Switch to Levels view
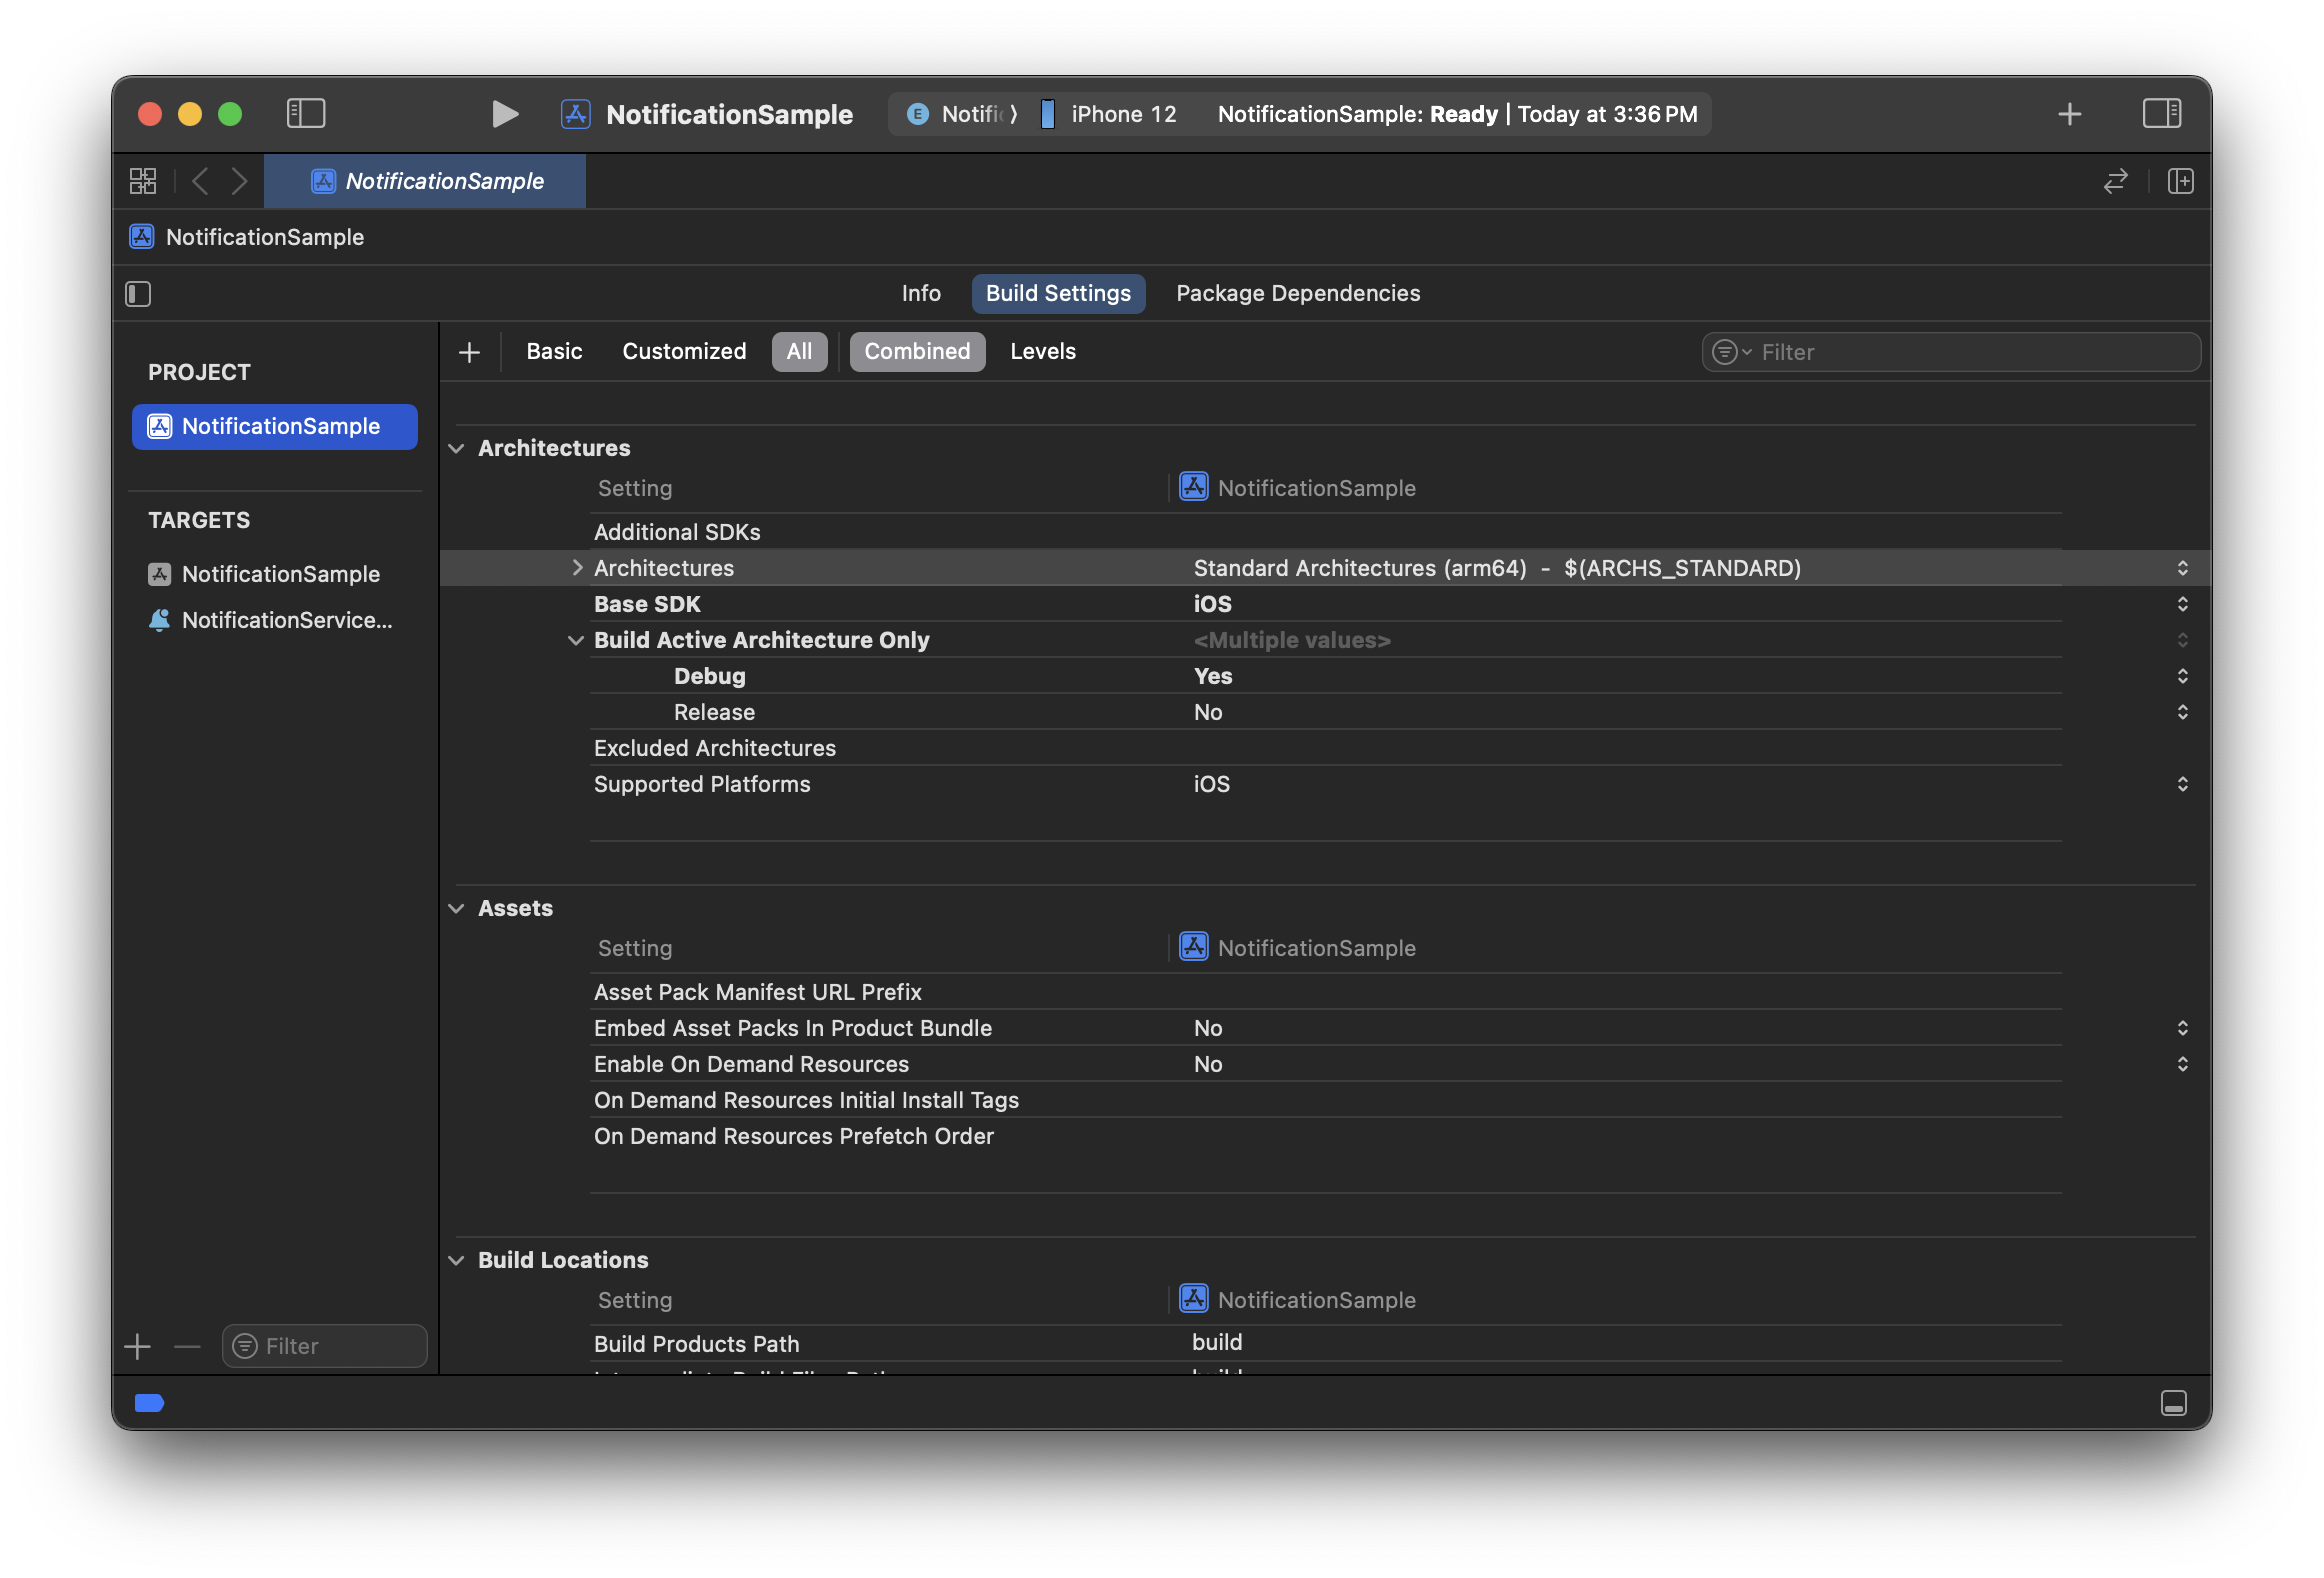 pyautogui.click(x=1042, y=352)
